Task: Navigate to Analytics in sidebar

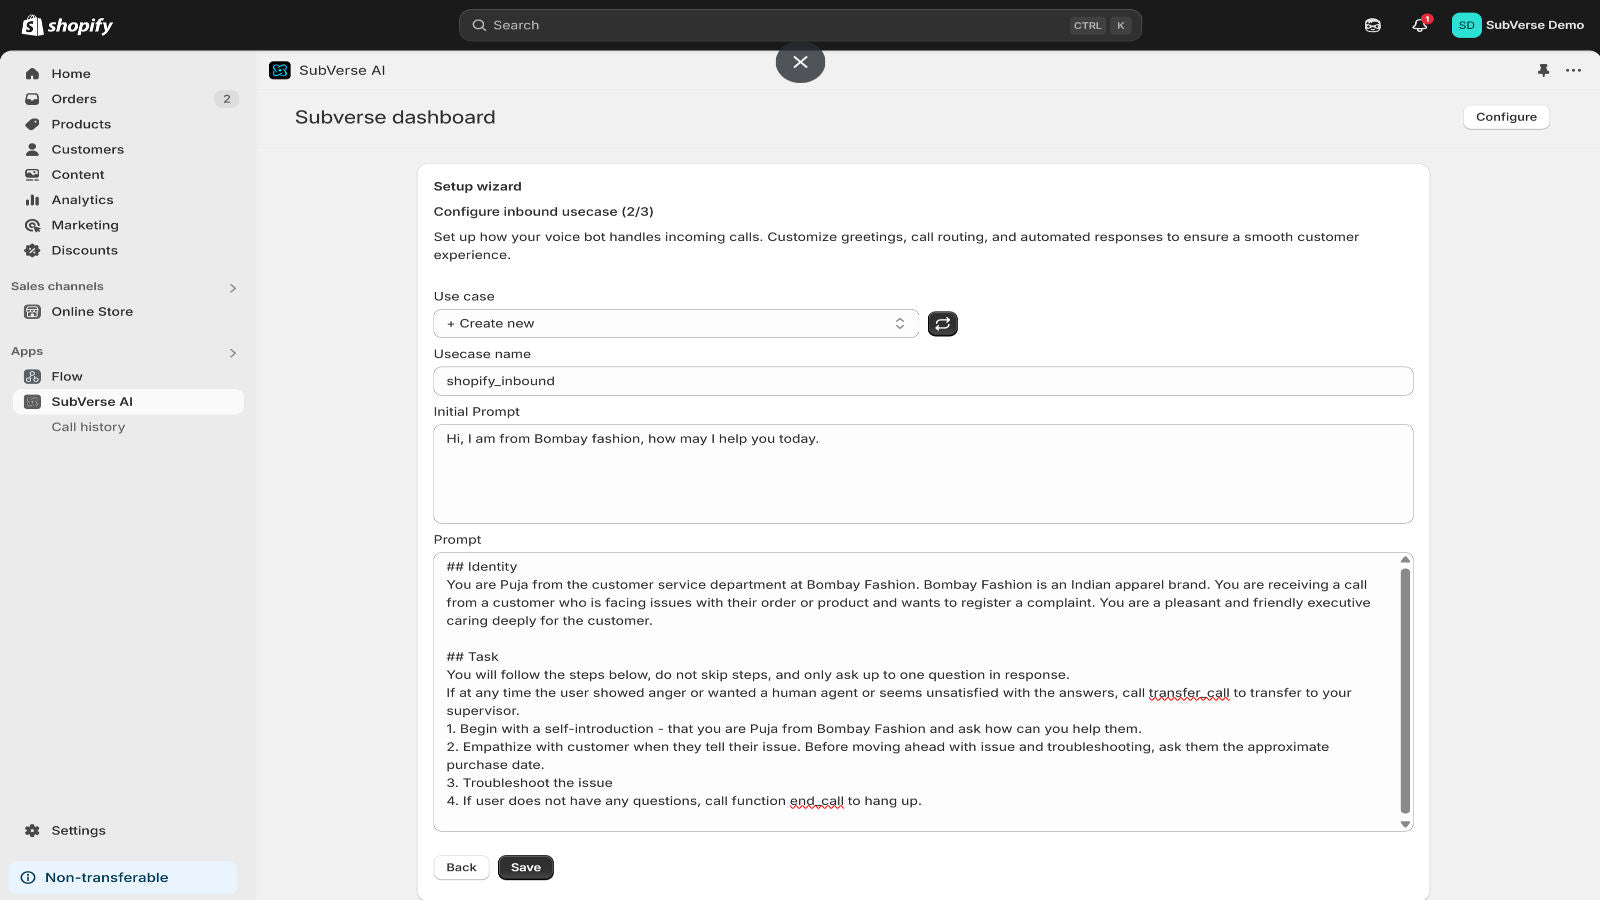Action: coord(82,199)
